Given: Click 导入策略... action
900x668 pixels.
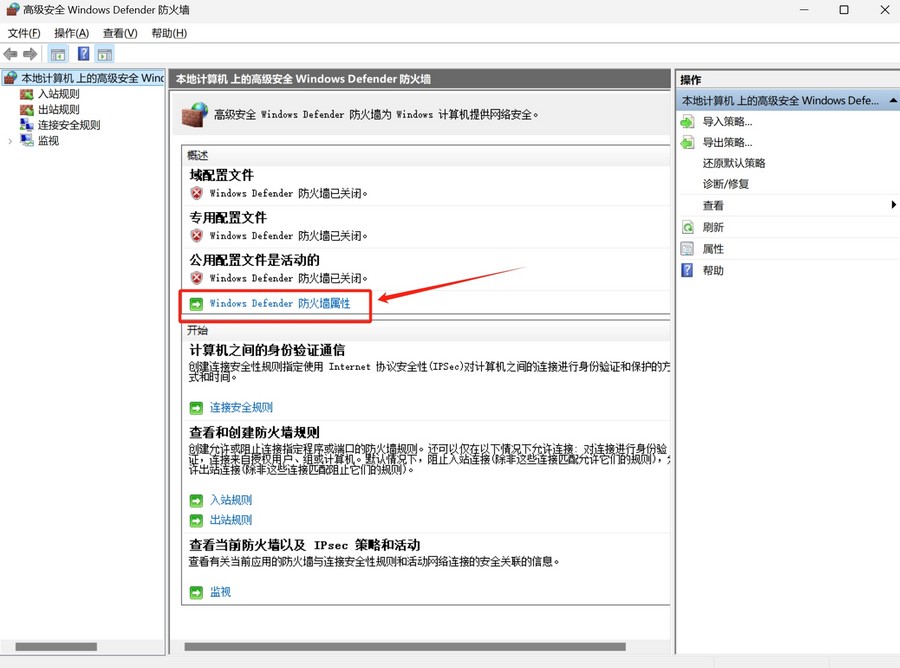Looking at the screenshot, I should (x=727, y=122).
